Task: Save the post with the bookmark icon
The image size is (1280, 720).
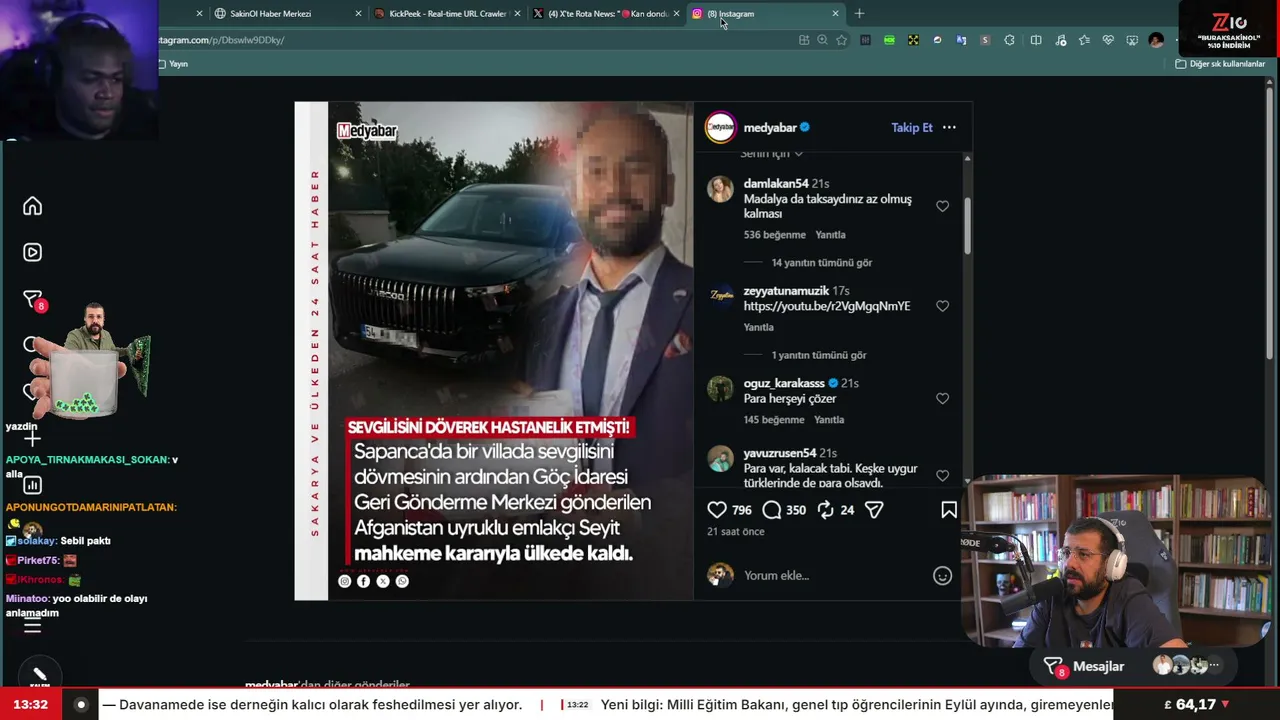Action: (949, 510)
